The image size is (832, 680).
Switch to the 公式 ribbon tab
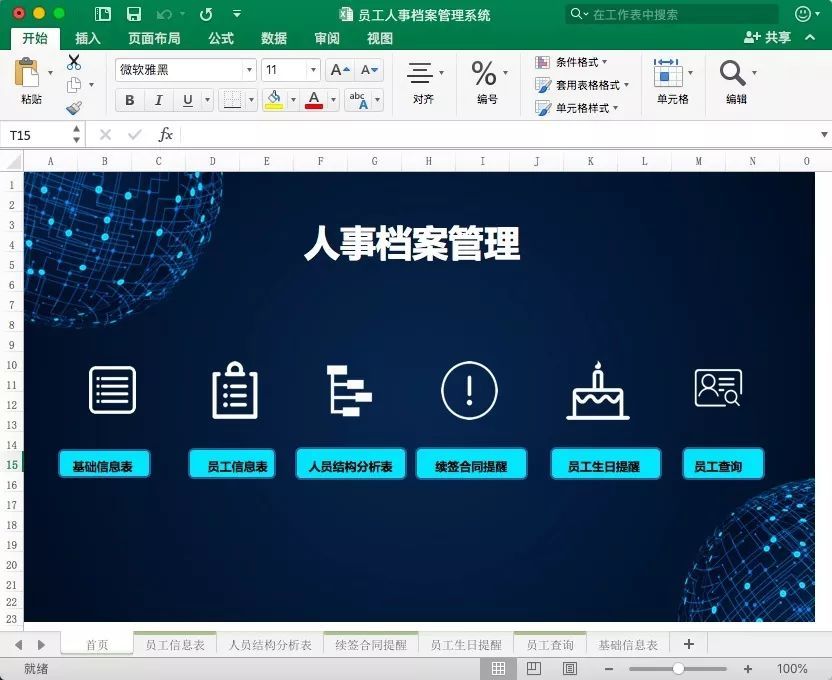point(221,38)
